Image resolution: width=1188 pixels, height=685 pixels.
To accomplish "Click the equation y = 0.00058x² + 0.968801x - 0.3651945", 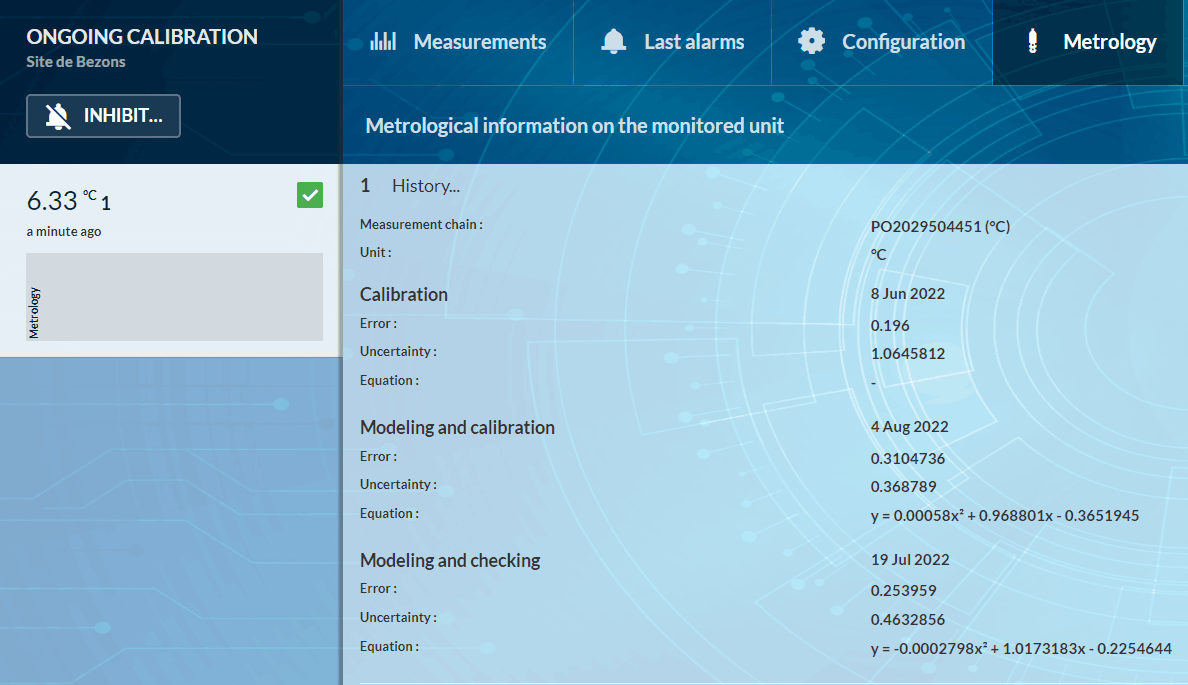I will [1005, 515].
